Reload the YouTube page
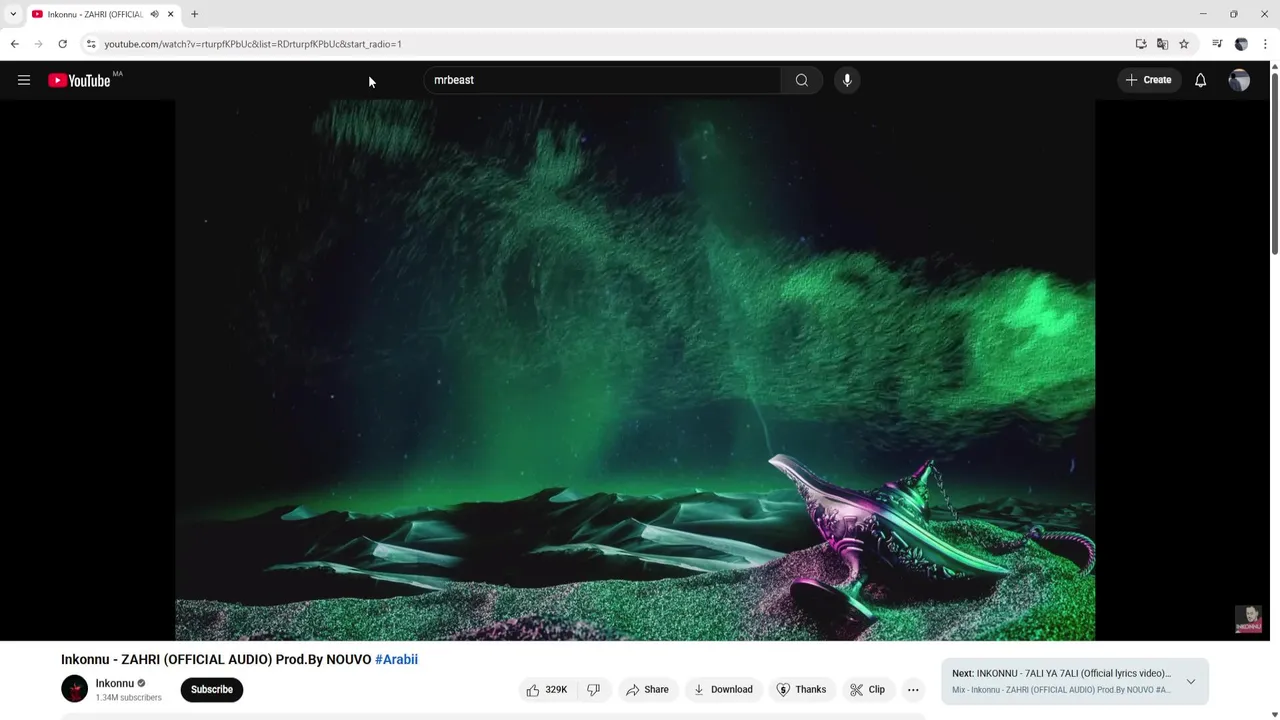 click(x=62, y=44)
